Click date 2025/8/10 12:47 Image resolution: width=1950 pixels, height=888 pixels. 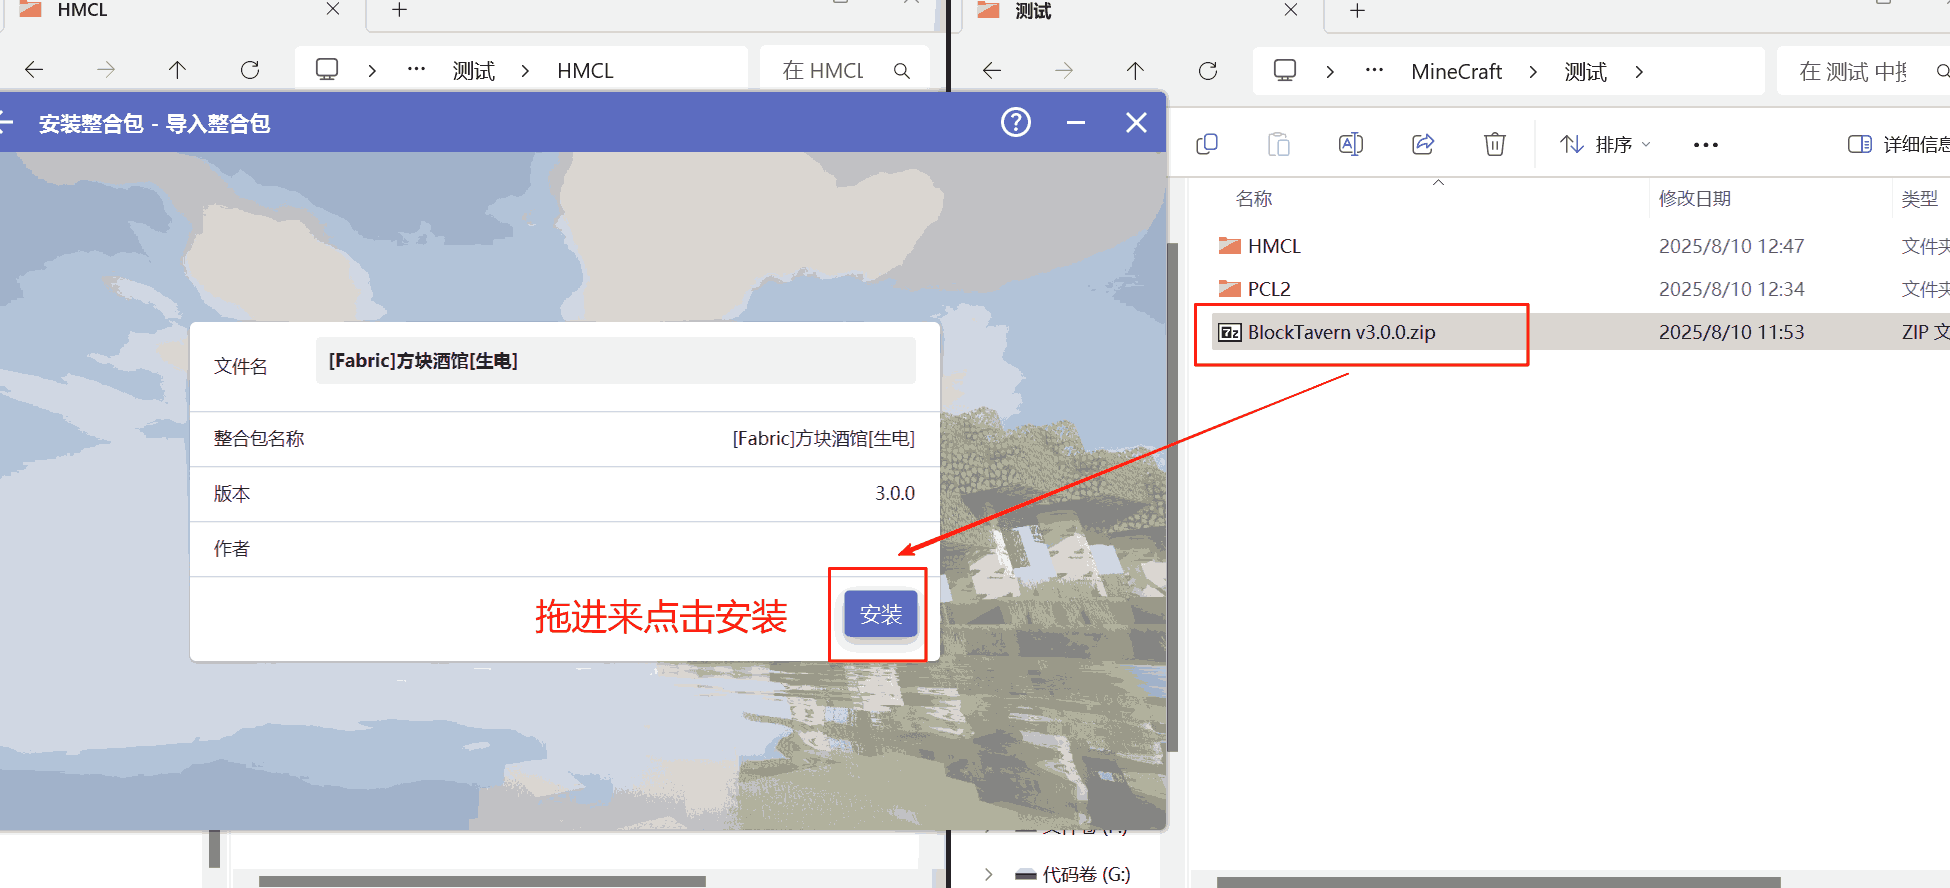click(x=1731, y=246)
